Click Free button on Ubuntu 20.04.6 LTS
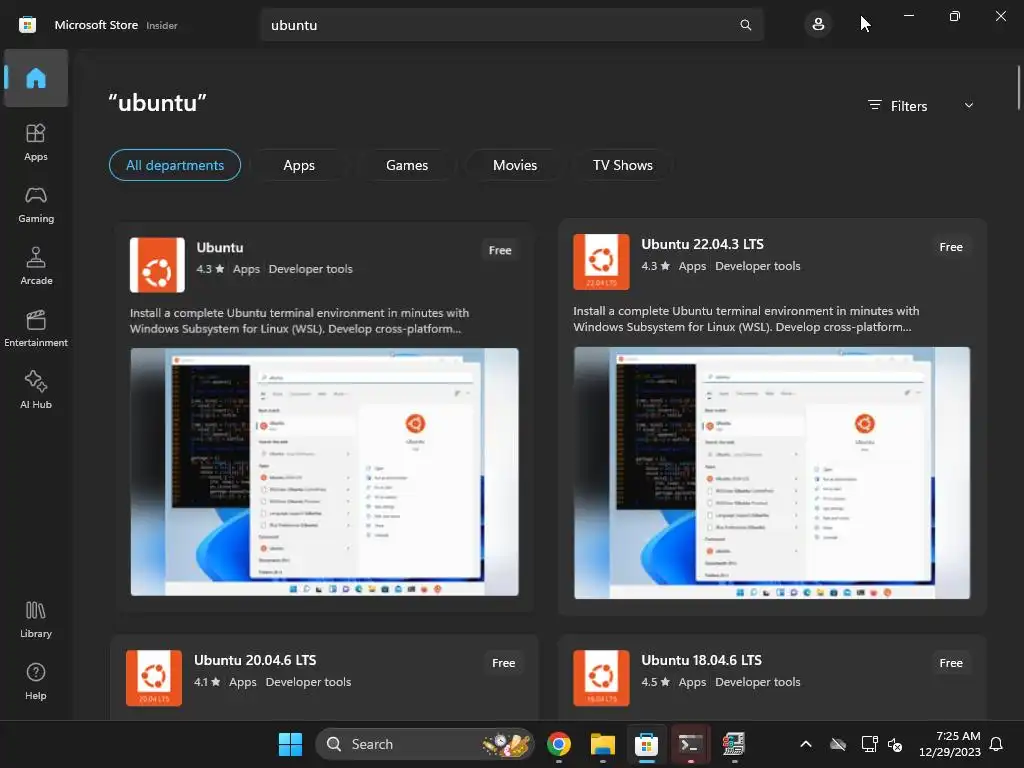The height and width of the screenshot is (768, 1024). 503,663
